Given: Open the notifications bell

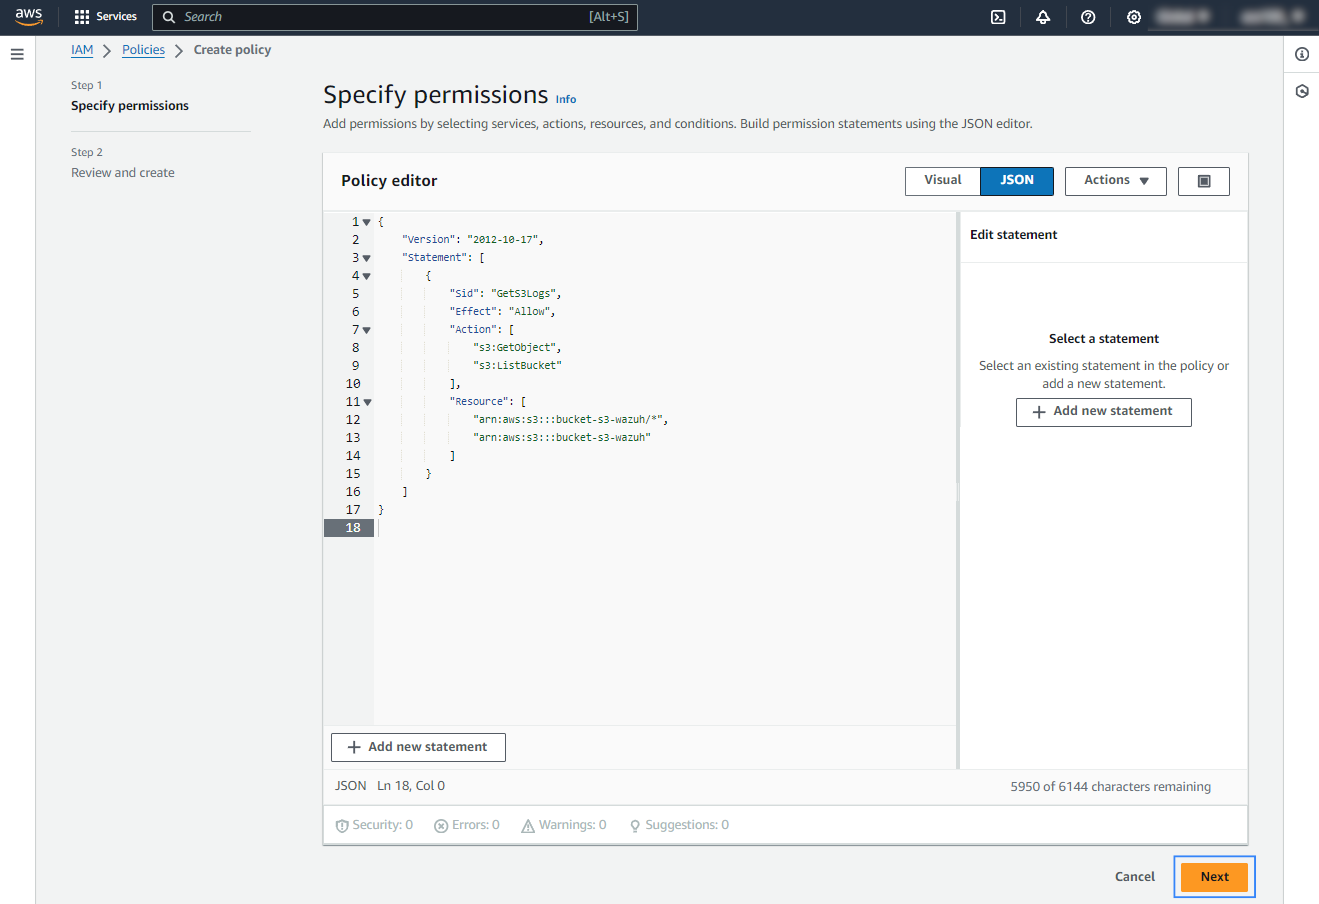Looking at the screenshot, I should [1043, 17].
